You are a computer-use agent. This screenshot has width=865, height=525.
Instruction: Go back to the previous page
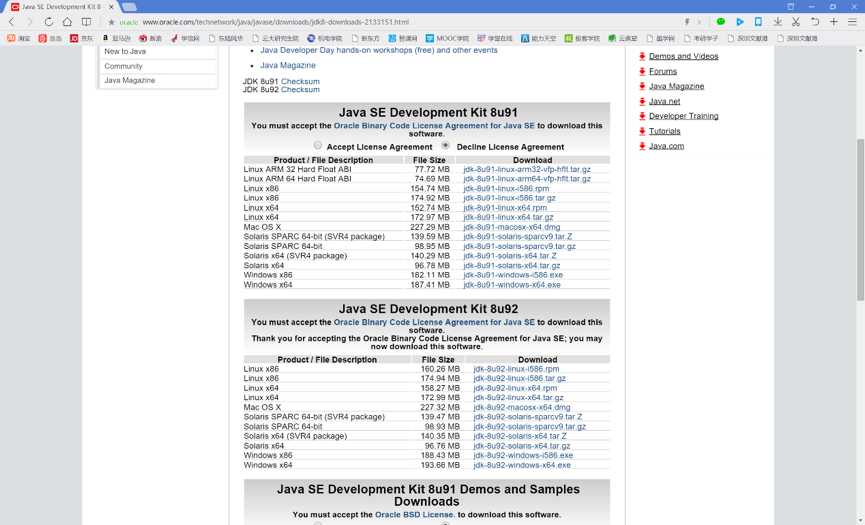(x=12, y=22)
